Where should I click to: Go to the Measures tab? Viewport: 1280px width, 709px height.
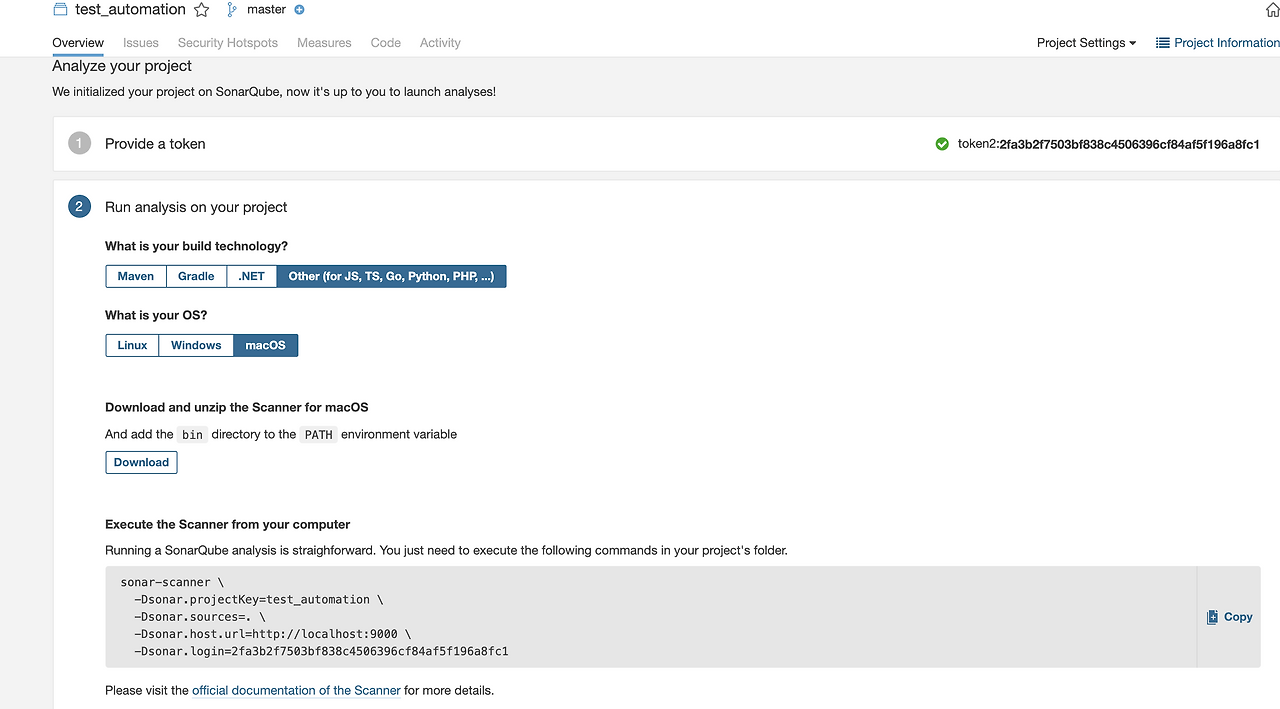[x=324, y=43]
